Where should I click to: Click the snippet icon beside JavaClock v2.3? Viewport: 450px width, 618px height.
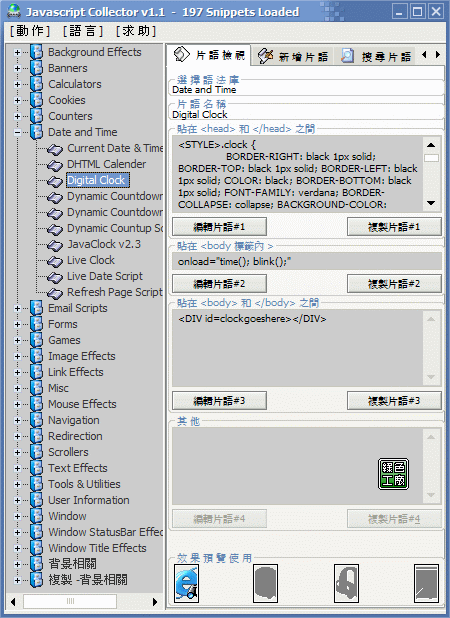coord(55,245)
